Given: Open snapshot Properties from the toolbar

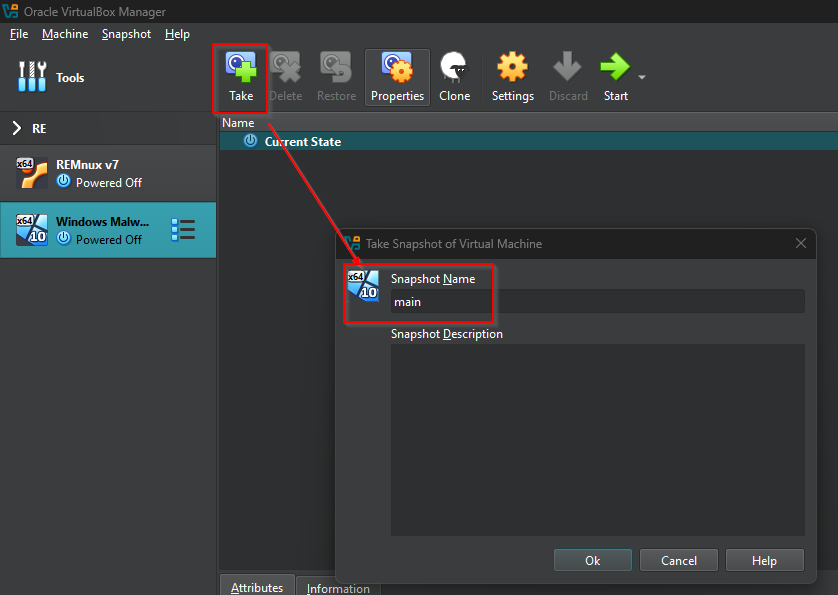Looking at the screenshot, I should (397, 78).
